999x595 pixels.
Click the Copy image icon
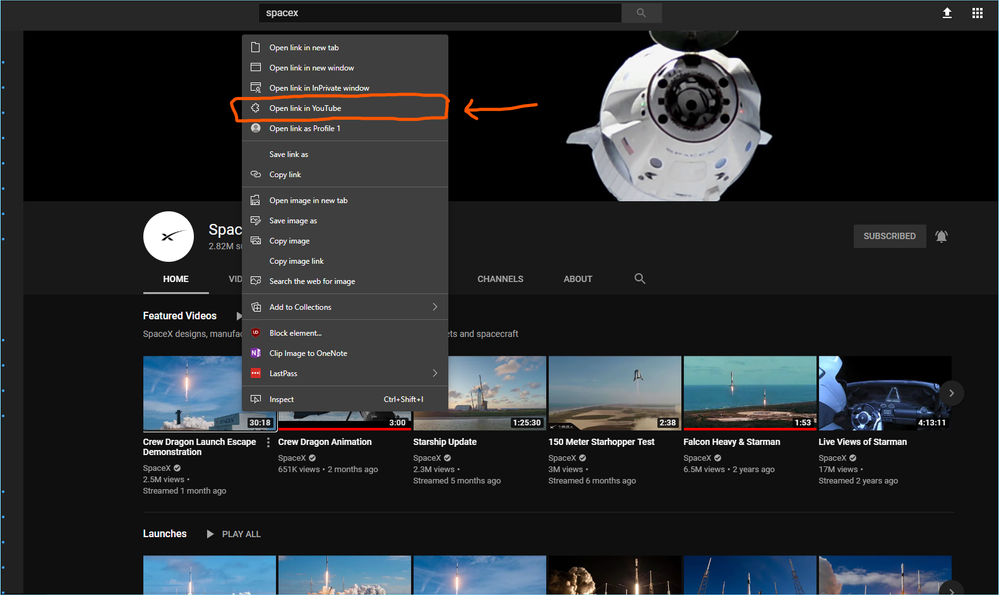[255, 241]
